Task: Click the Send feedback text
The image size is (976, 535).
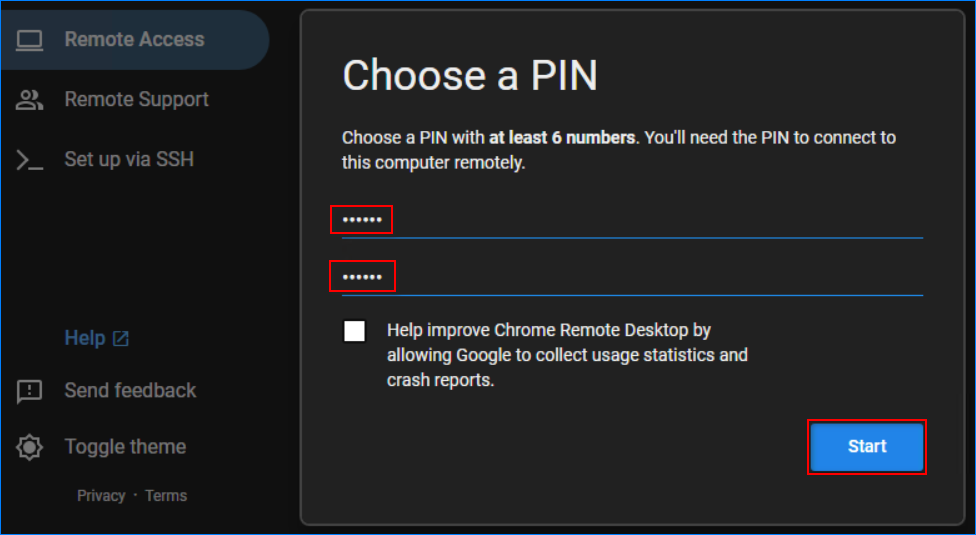Action: [130, 391]
